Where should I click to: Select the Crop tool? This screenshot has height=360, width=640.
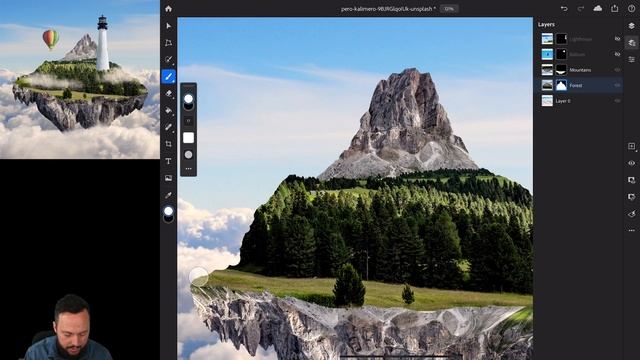pyautogui.click(x=169, y=144)
